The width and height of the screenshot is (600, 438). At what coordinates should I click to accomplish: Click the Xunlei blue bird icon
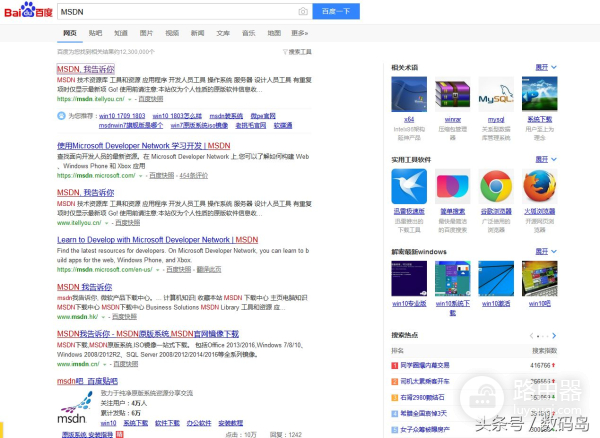tap(409, 187)
